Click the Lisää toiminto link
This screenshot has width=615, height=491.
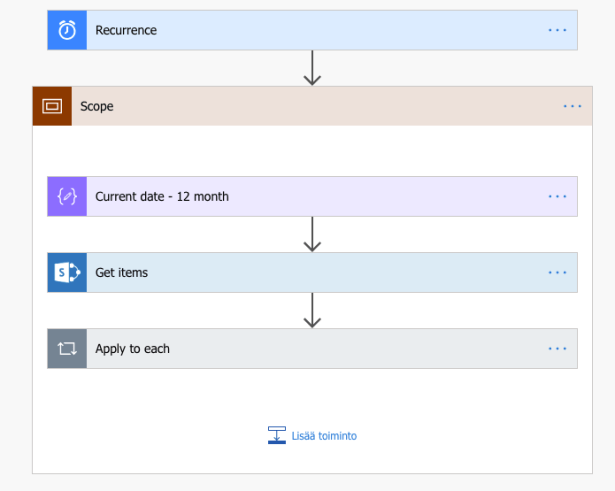(324, 436)
